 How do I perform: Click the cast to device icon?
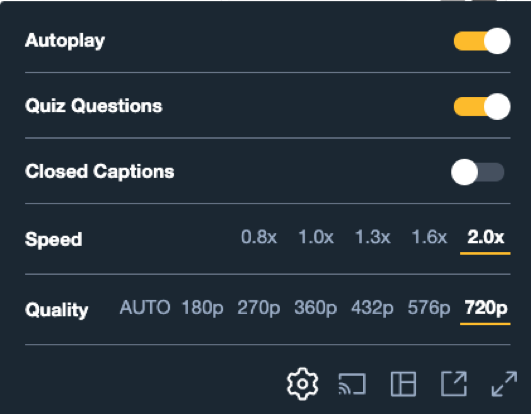pos(352,384)
